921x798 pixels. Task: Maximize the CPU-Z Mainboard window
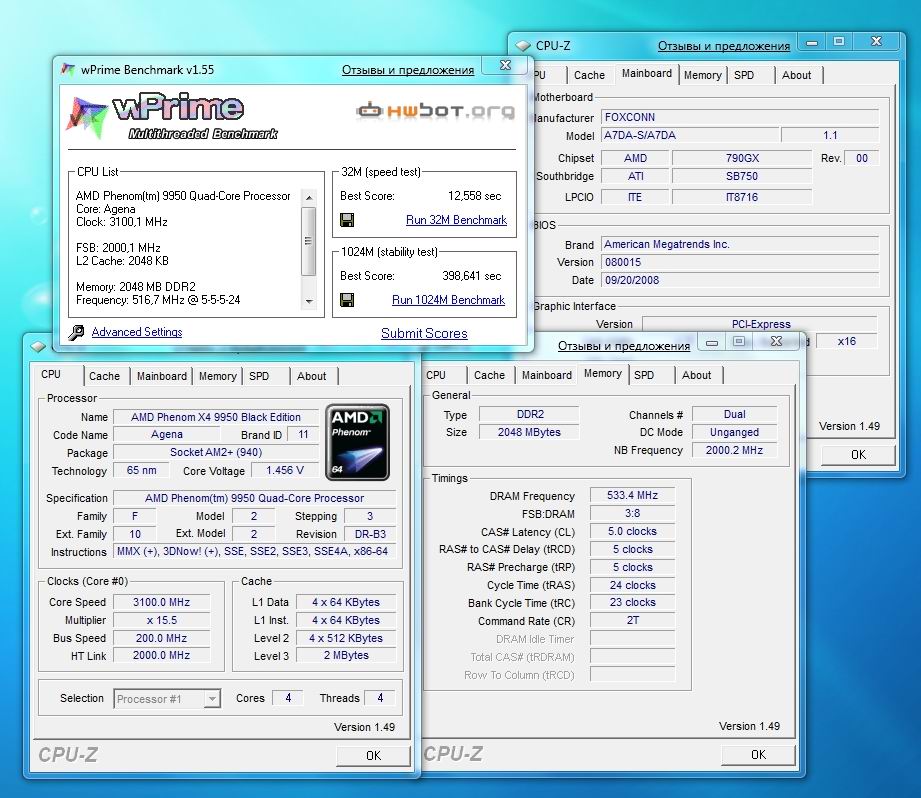839,42
